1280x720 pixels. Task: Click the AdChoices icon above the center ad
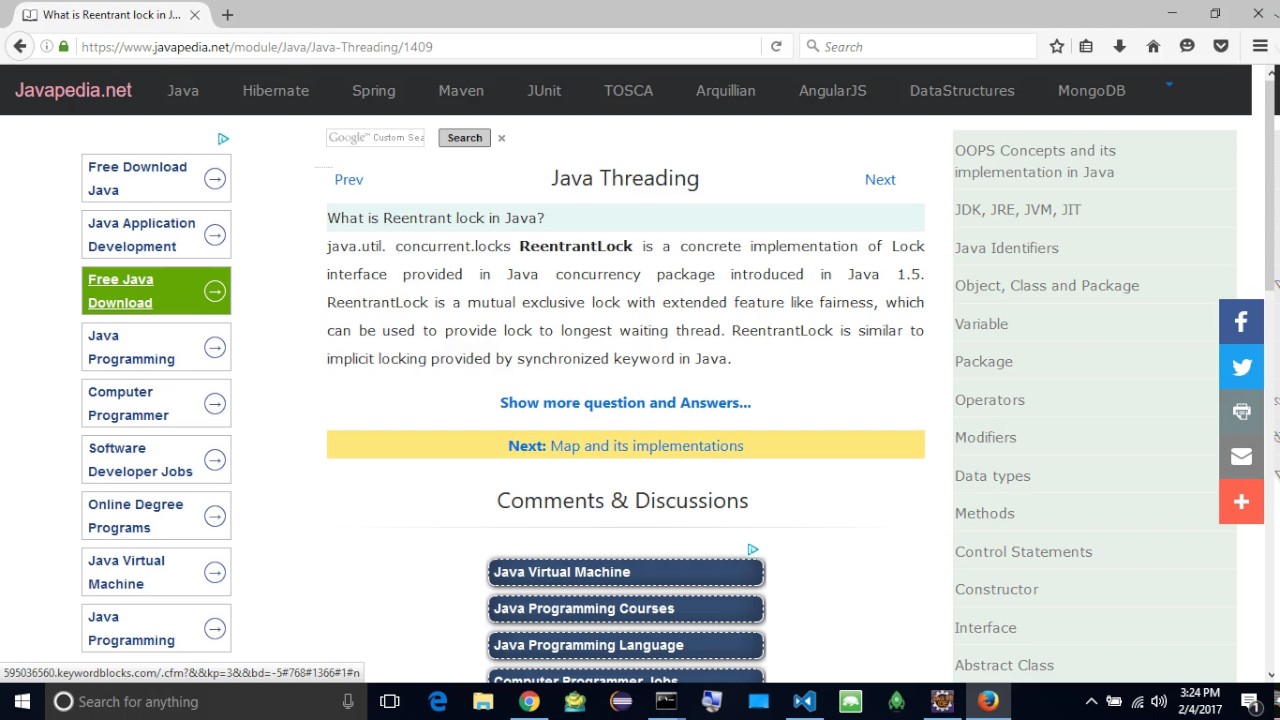(x=753, y=550)
